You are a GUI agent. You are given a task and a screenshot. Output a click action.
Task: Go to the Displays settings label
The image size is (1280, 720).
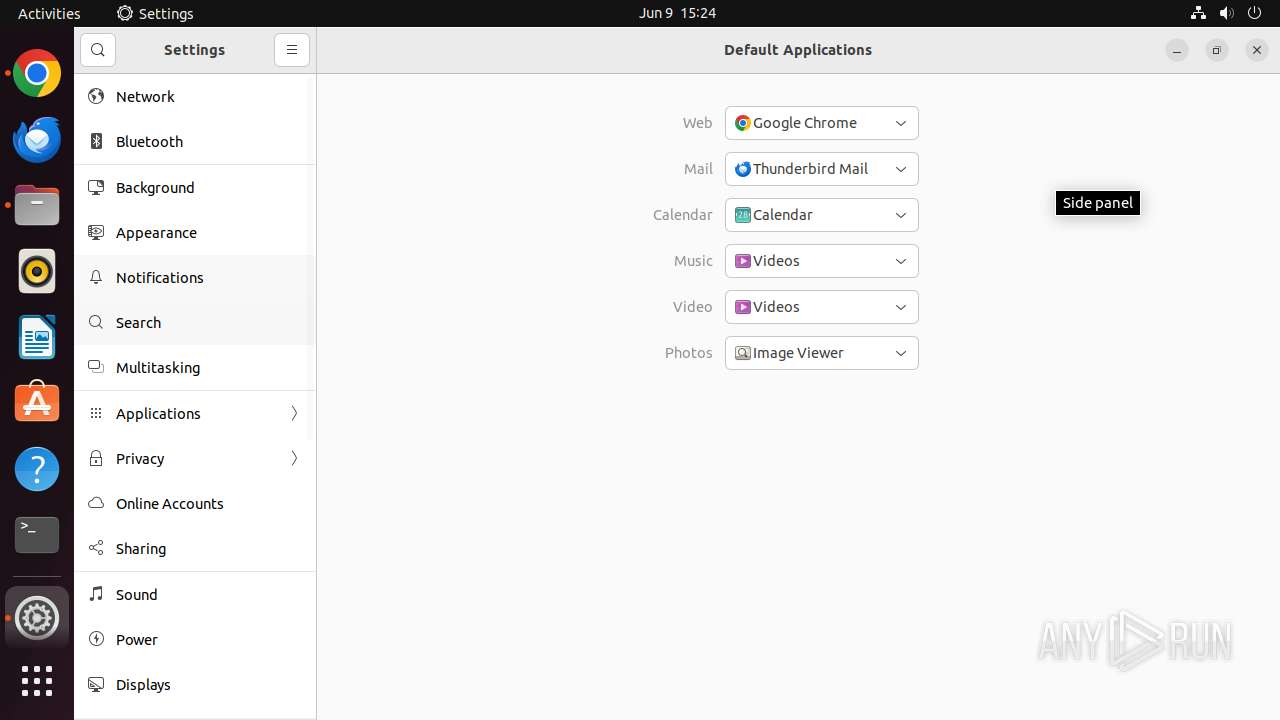point(143,685)
